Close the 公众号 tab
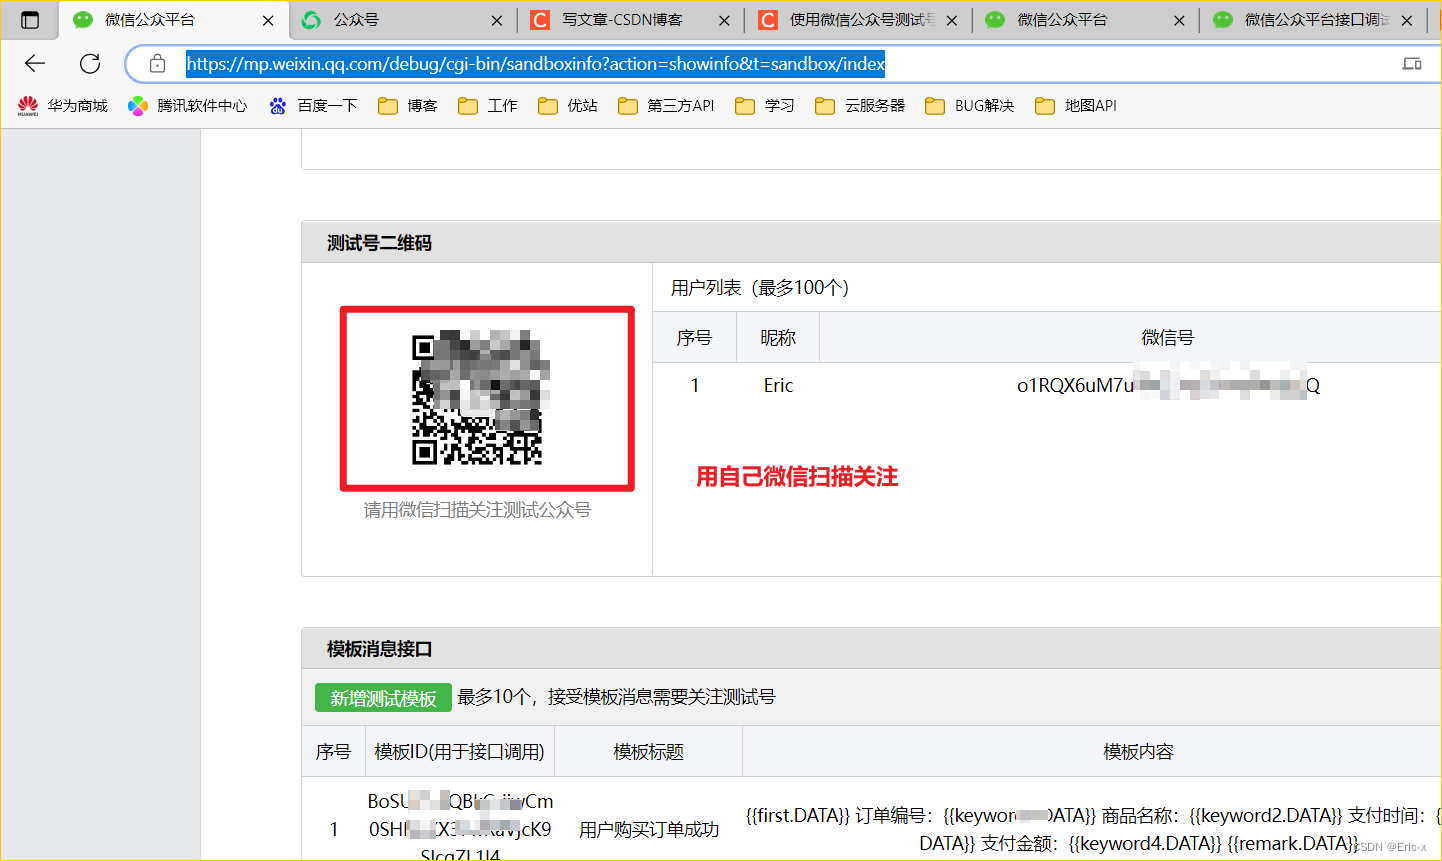Screen dimensions: 1442x861 497,20
